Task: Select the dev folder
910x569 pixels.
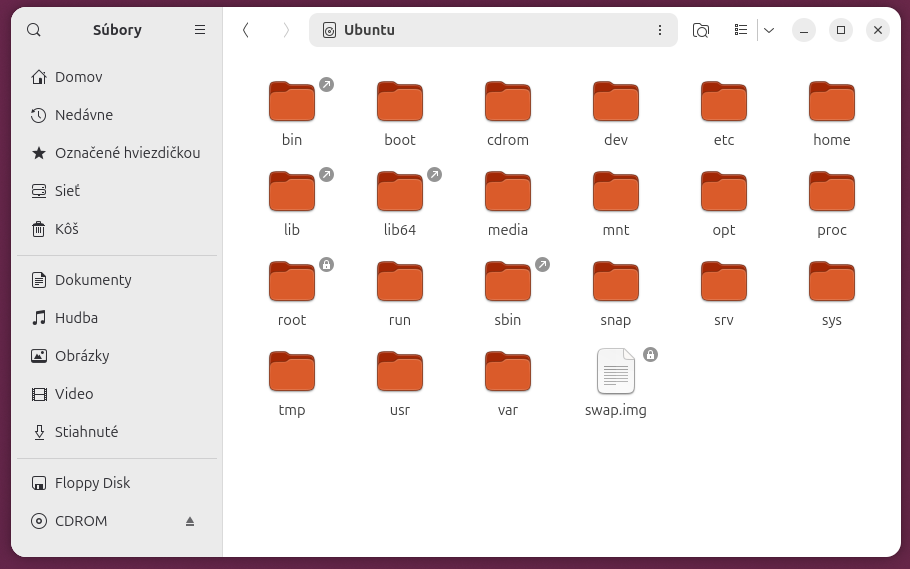Action: point(616,102)
